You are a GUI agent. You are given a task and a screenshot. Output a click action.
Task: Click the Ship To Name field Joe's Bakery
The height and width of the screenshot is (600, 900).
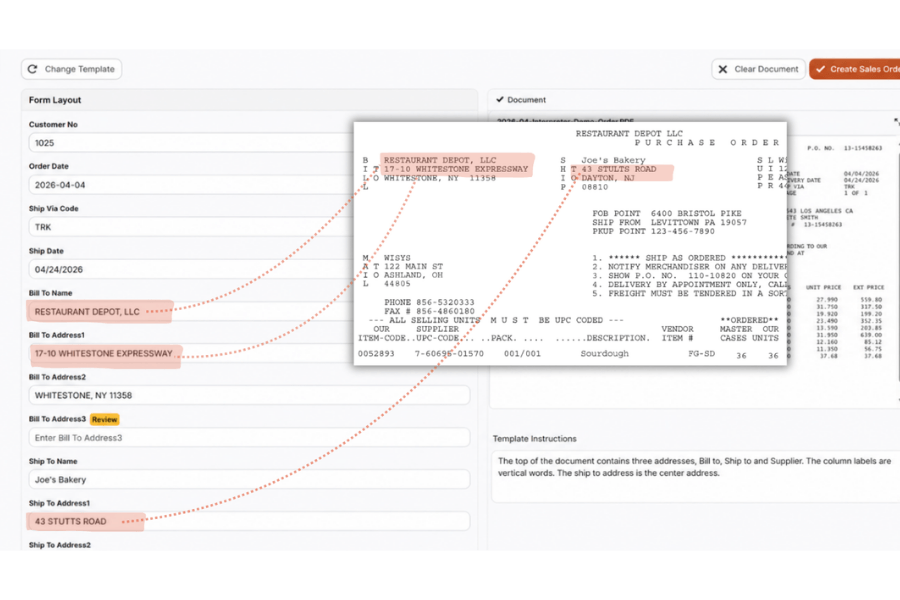249,479
